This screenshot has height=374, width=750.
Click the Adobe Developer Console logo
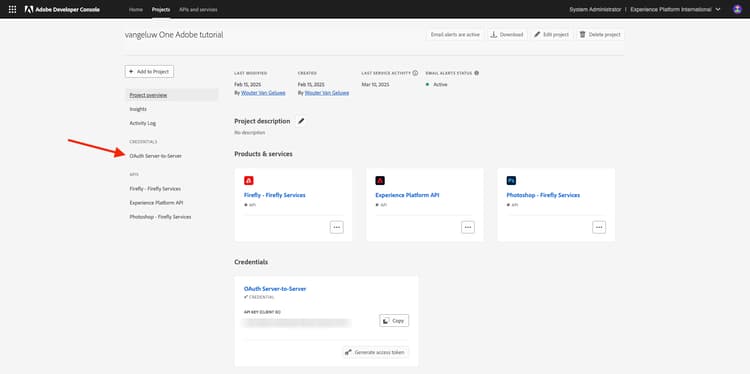(x=62, y=9)
